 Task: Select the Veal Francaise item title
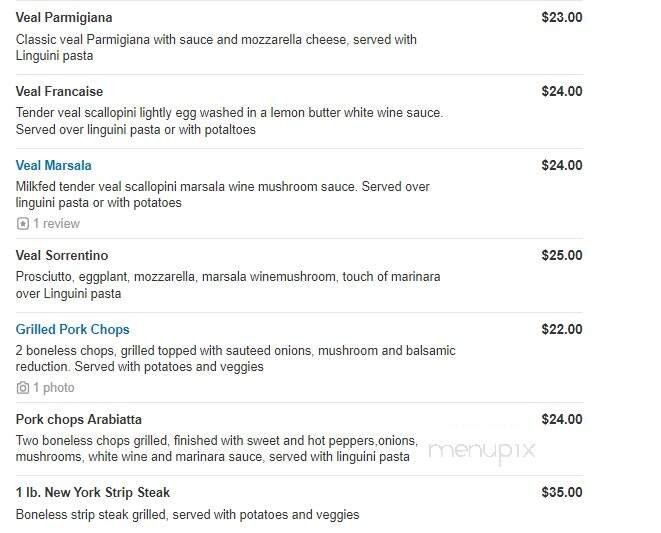click(60, 92)
